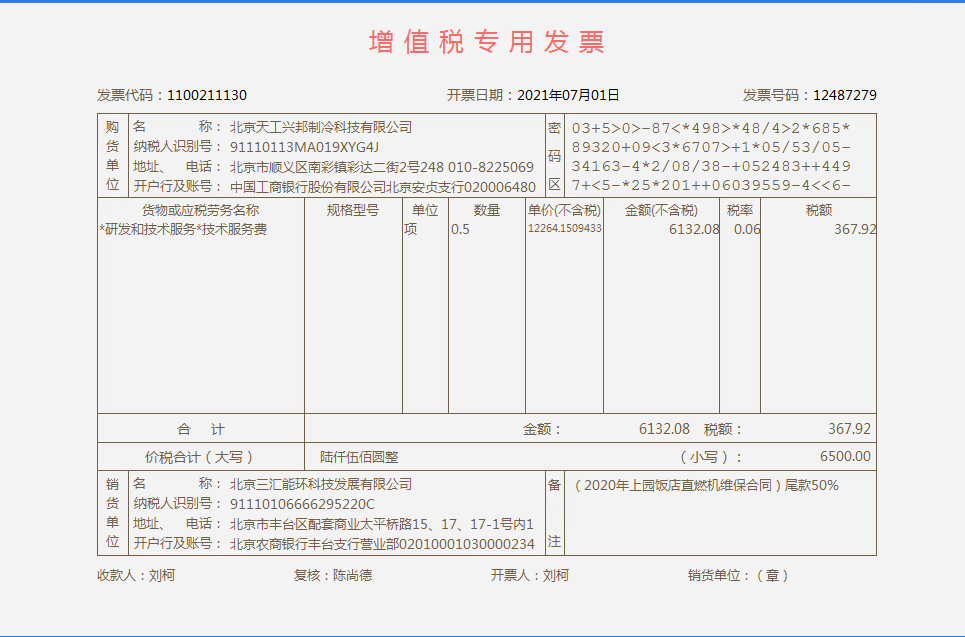Click buyer name 北京天工兴邦制冷科技有限公司
The width and height of the screenshot is (965, 637).
(321, 127)
